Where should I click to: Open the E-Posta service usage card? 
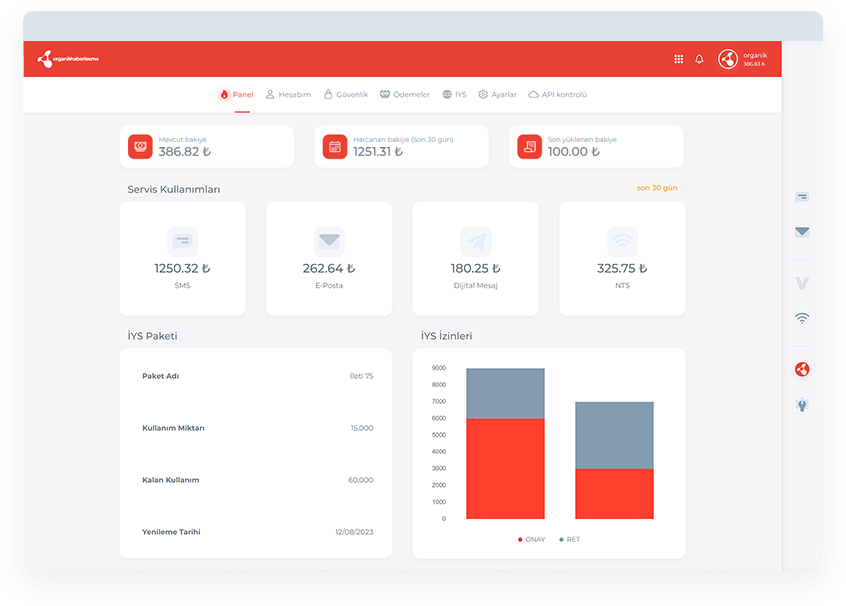[329, 258]
